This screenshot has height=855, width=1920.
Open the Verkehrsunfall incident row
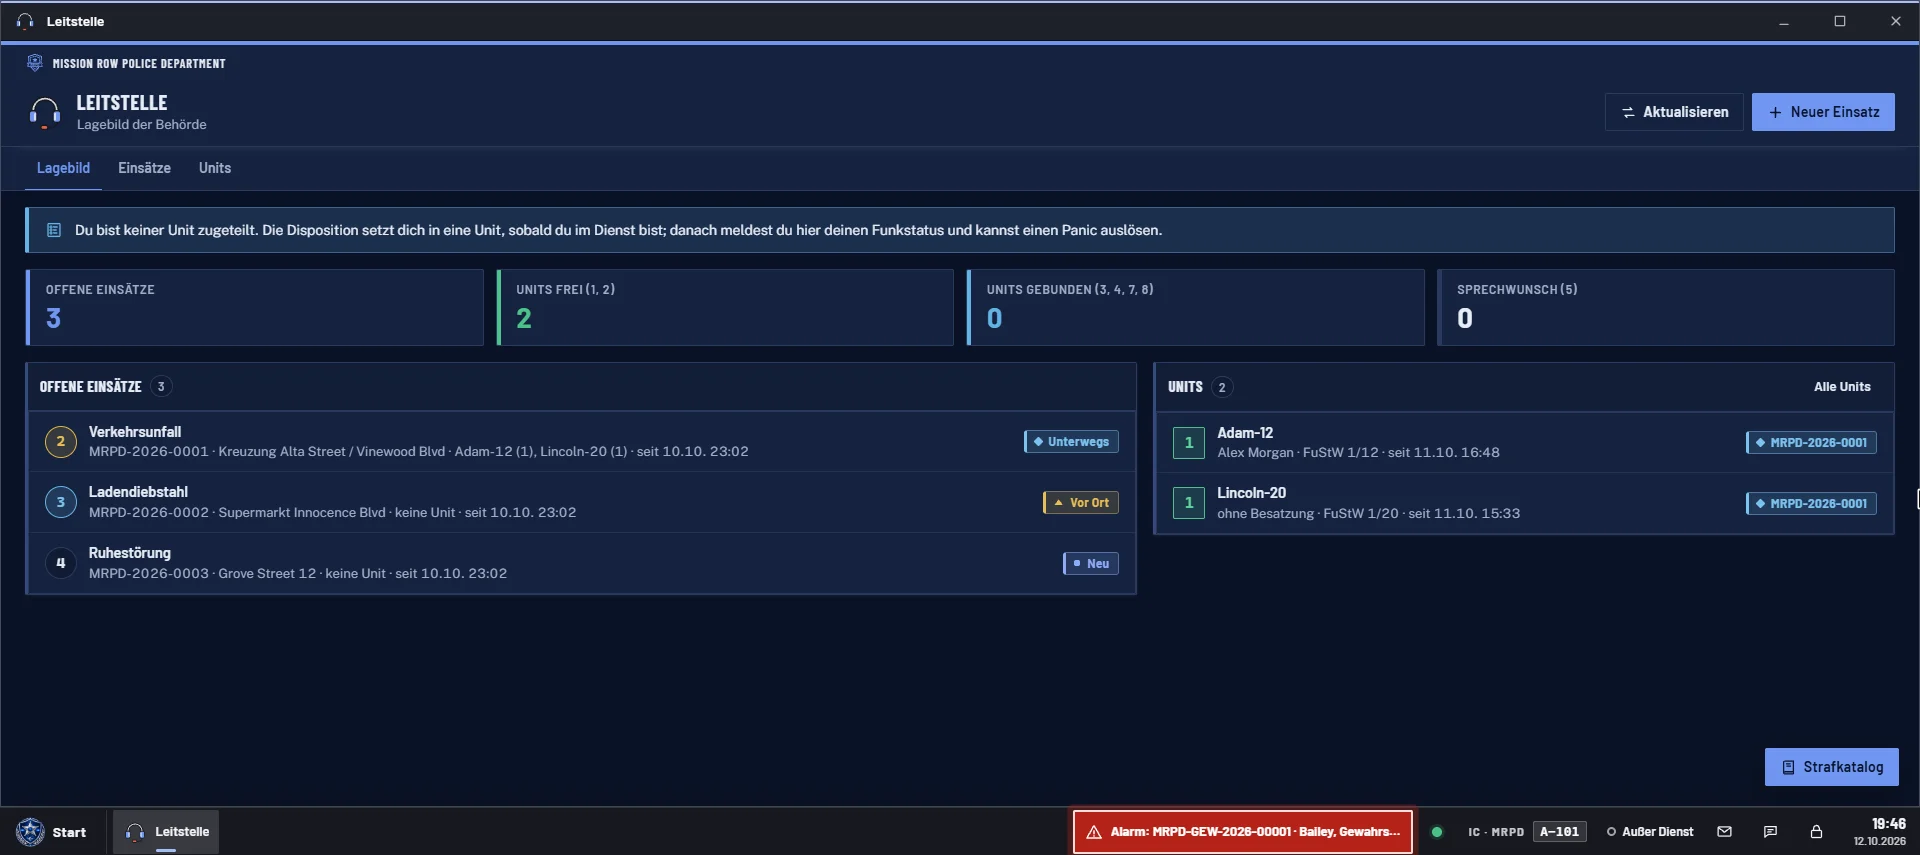(x=581, y=441)
